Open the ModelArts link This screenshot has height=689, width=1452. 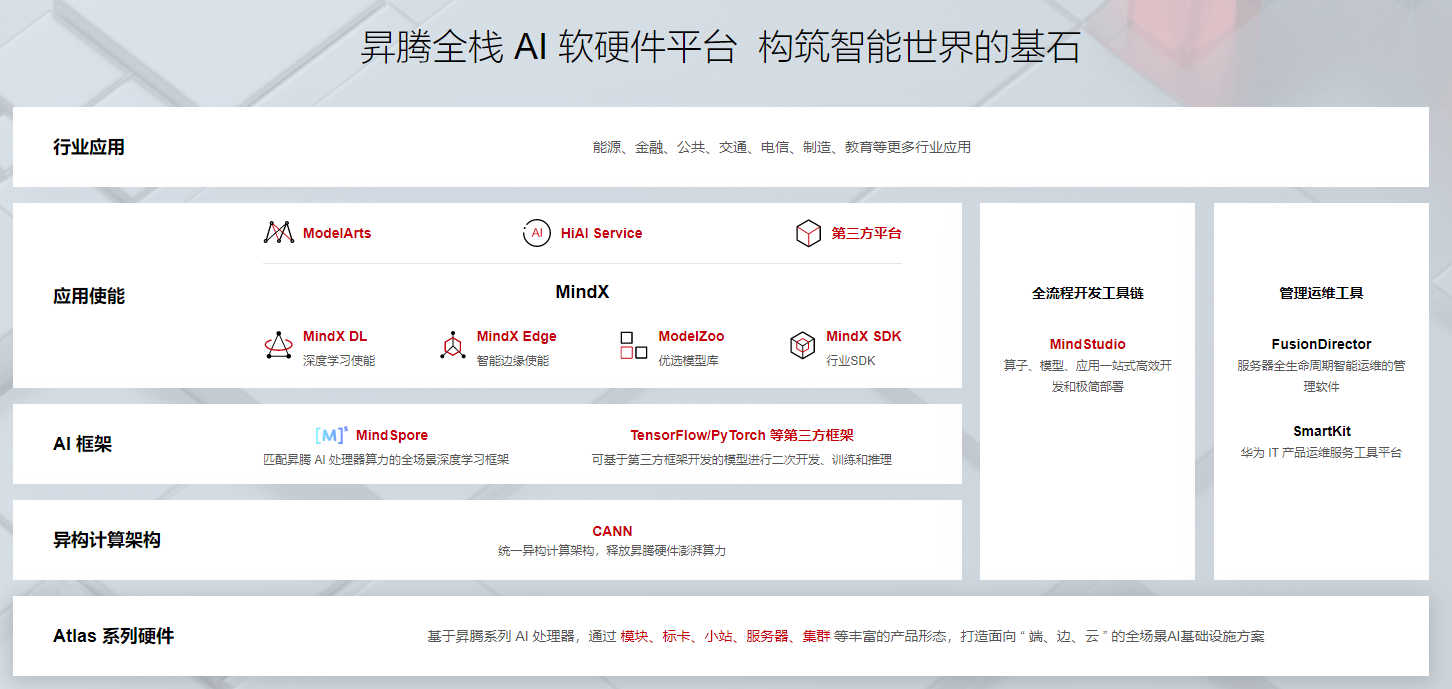pos(337,233)
